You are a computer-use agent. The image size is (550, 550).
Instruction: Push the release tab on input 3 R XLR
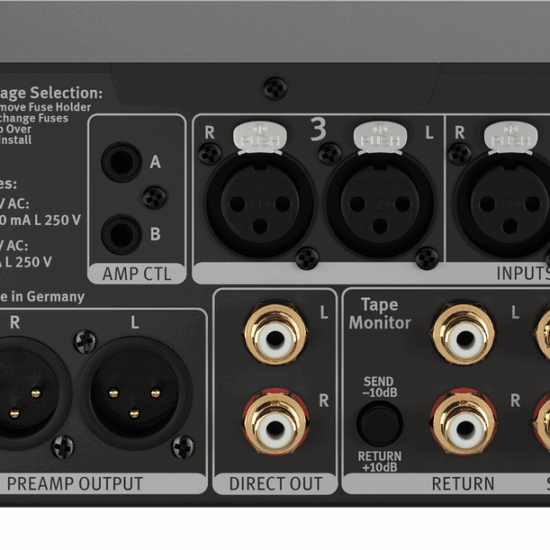click(x=260, y=137)
